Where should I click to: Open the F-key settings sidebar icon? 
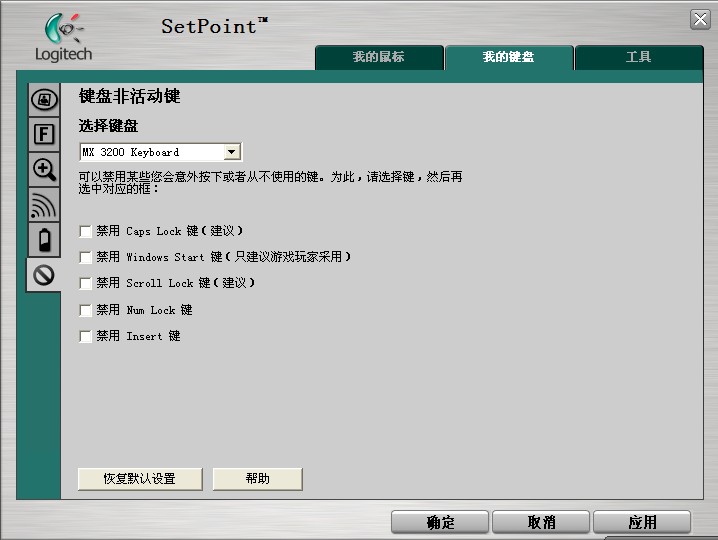coord(44,134)
